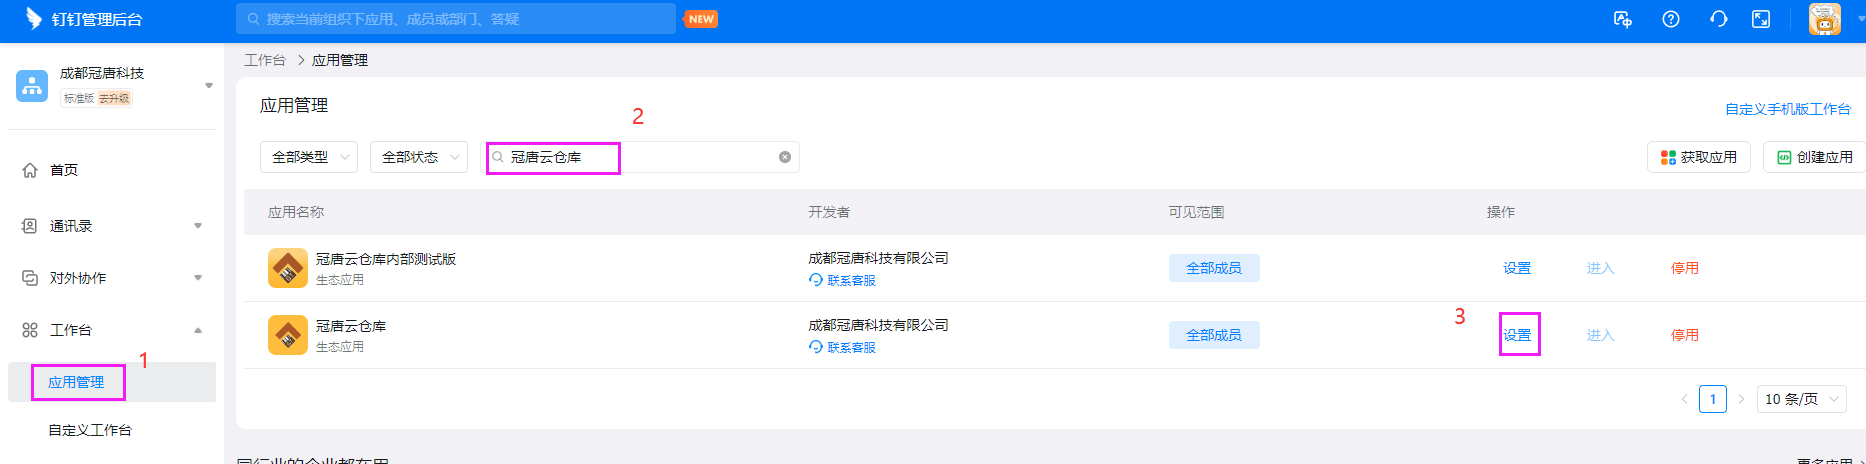Select 应用管理 in sidebar
The height and width of the screenshot is (464, 1866).
tap(76, 382)
